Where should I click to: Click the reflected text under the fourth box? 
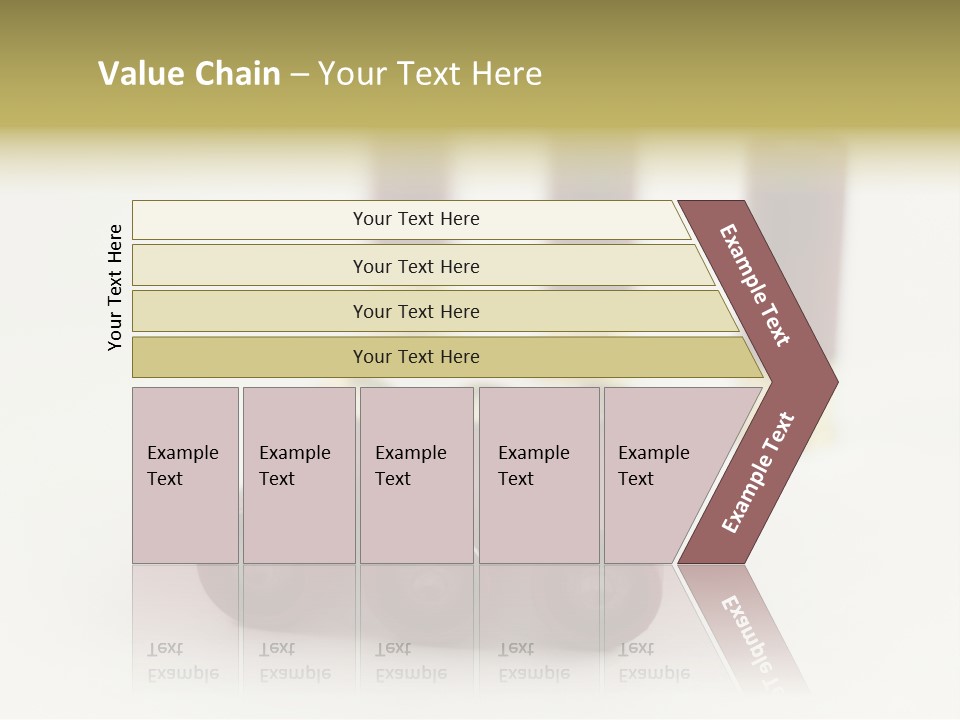click(533, 660)
